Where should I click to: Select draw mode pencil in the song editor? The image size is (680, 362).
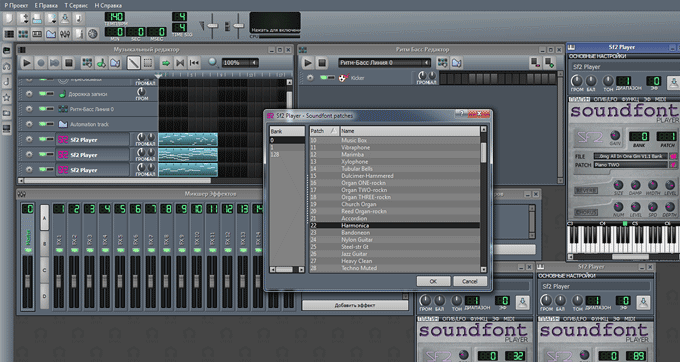(x=133, y=63)
